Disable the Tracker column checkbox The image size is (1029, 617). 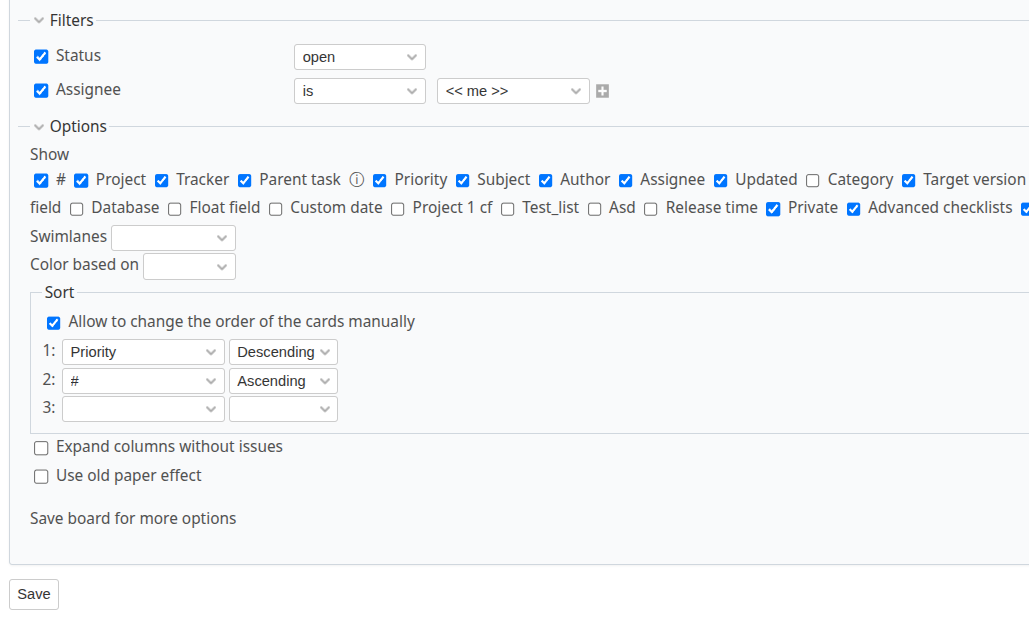point(161,180)
